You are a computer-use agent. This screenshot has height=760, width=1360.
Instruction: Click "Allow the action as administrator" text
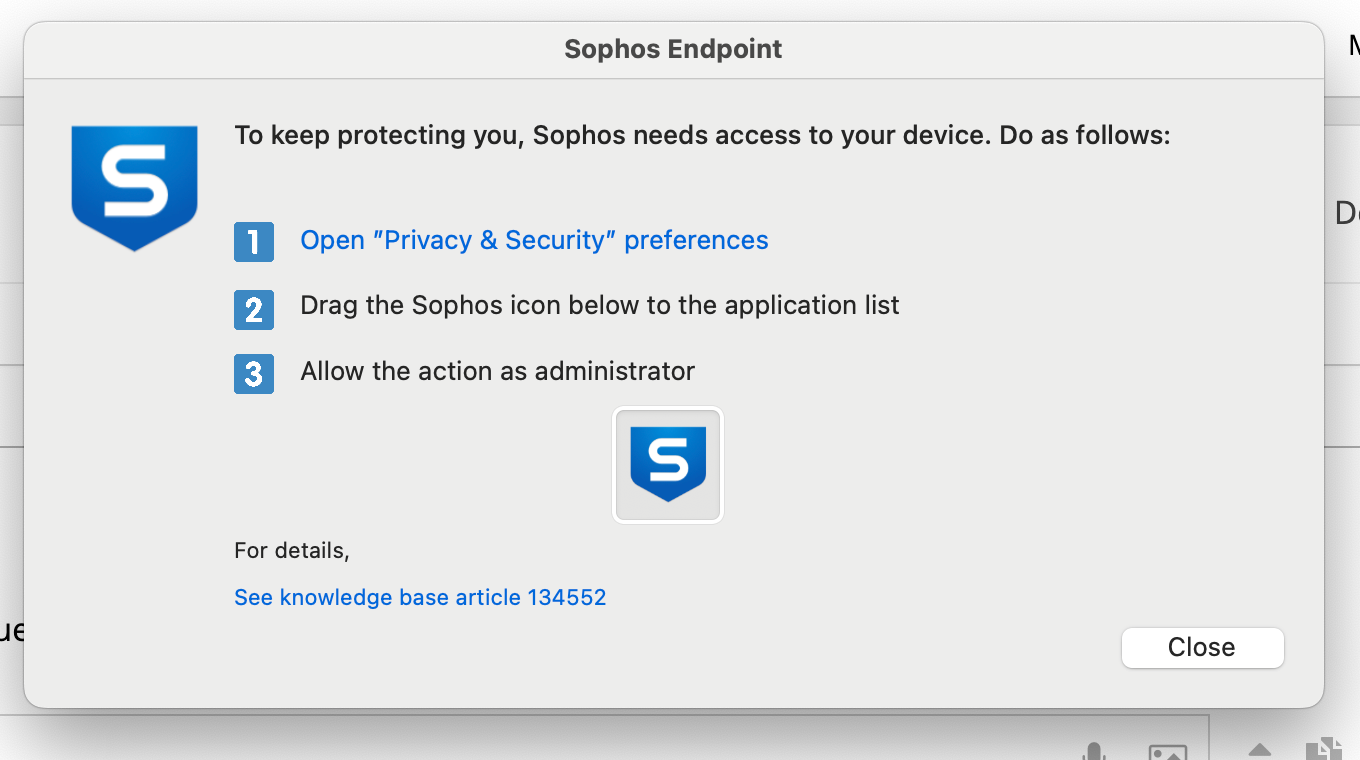pyautogui.click(x=497, y=372)
